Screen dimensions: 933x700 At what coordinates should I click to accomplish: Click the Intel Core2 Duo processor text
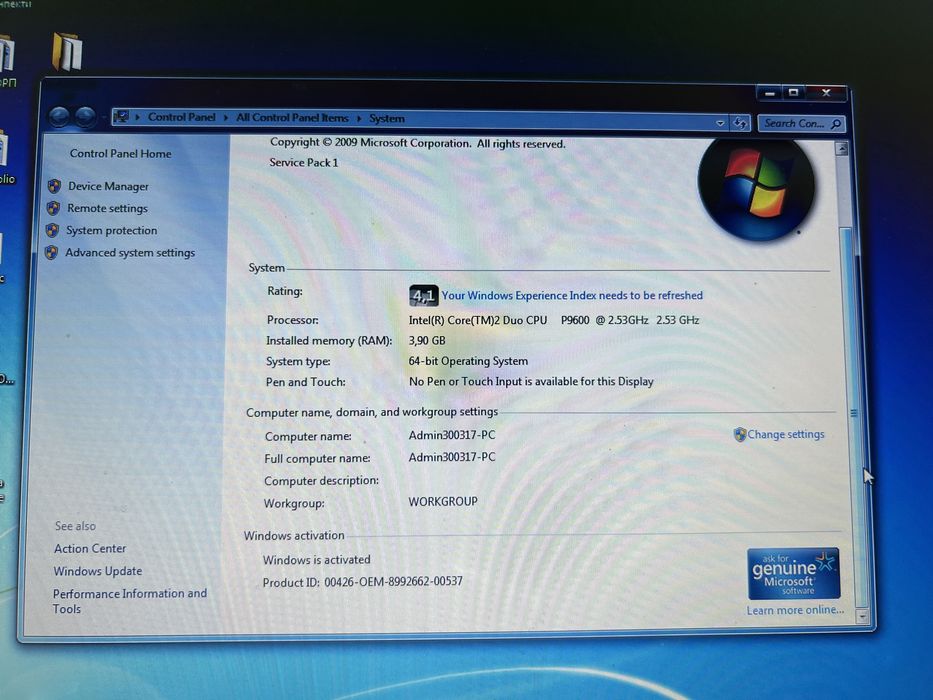pyautogui.click(x=553, y=320)
